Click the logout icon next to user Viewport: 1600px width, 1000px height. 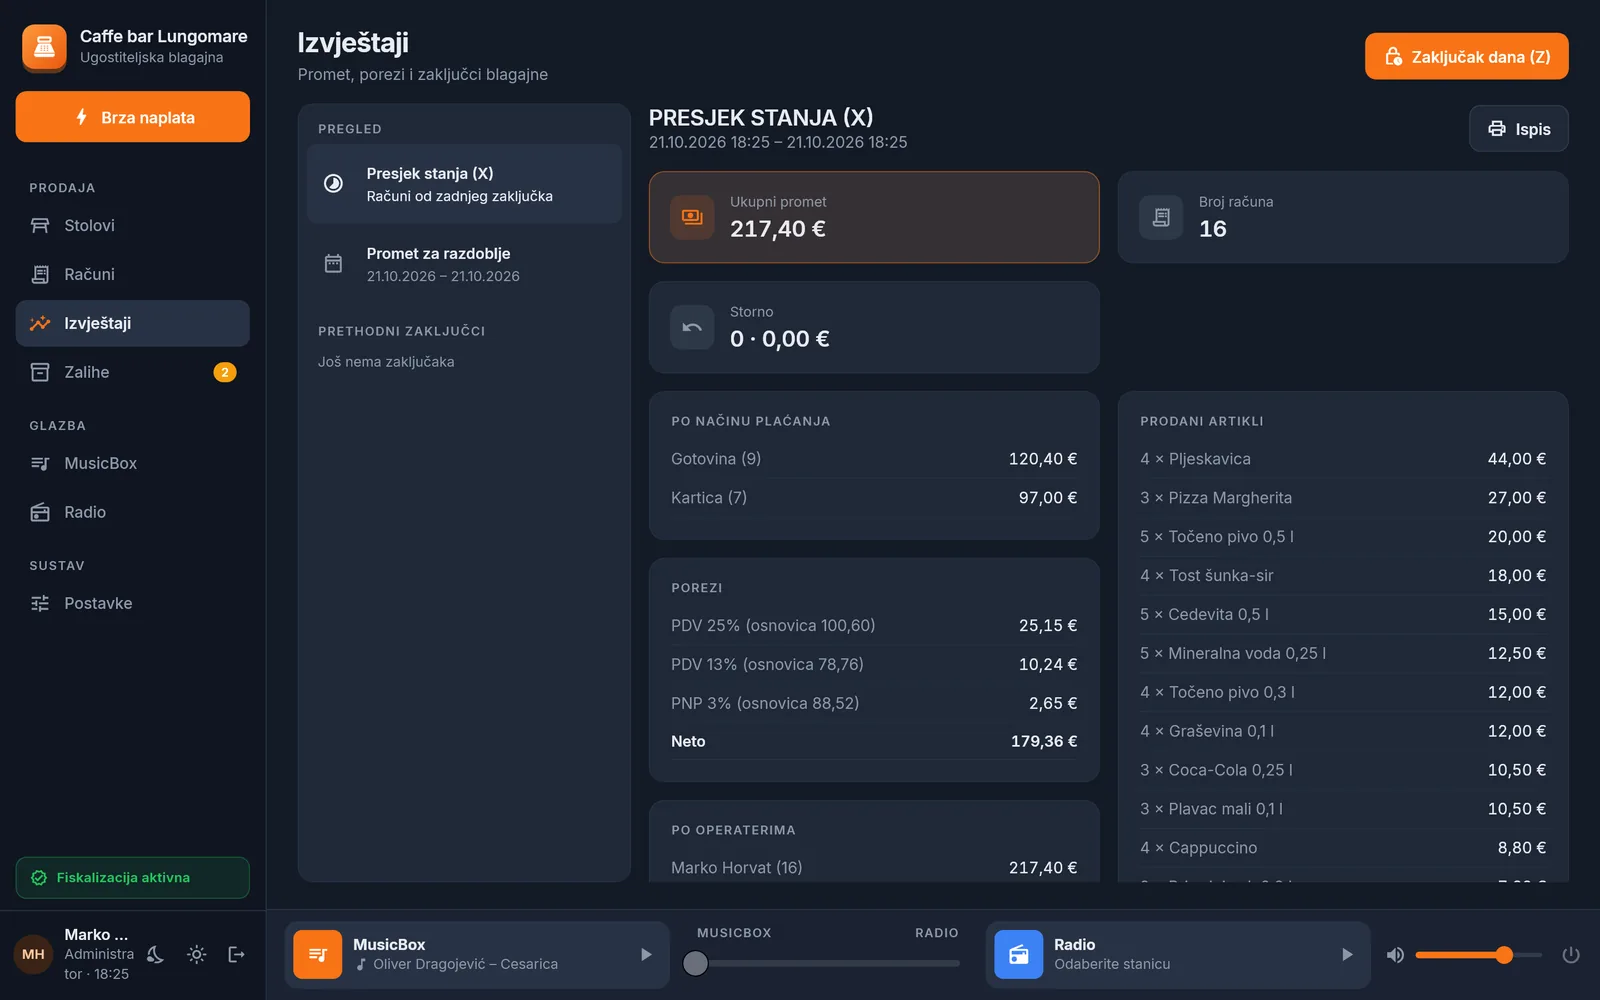tap(237, 955)
